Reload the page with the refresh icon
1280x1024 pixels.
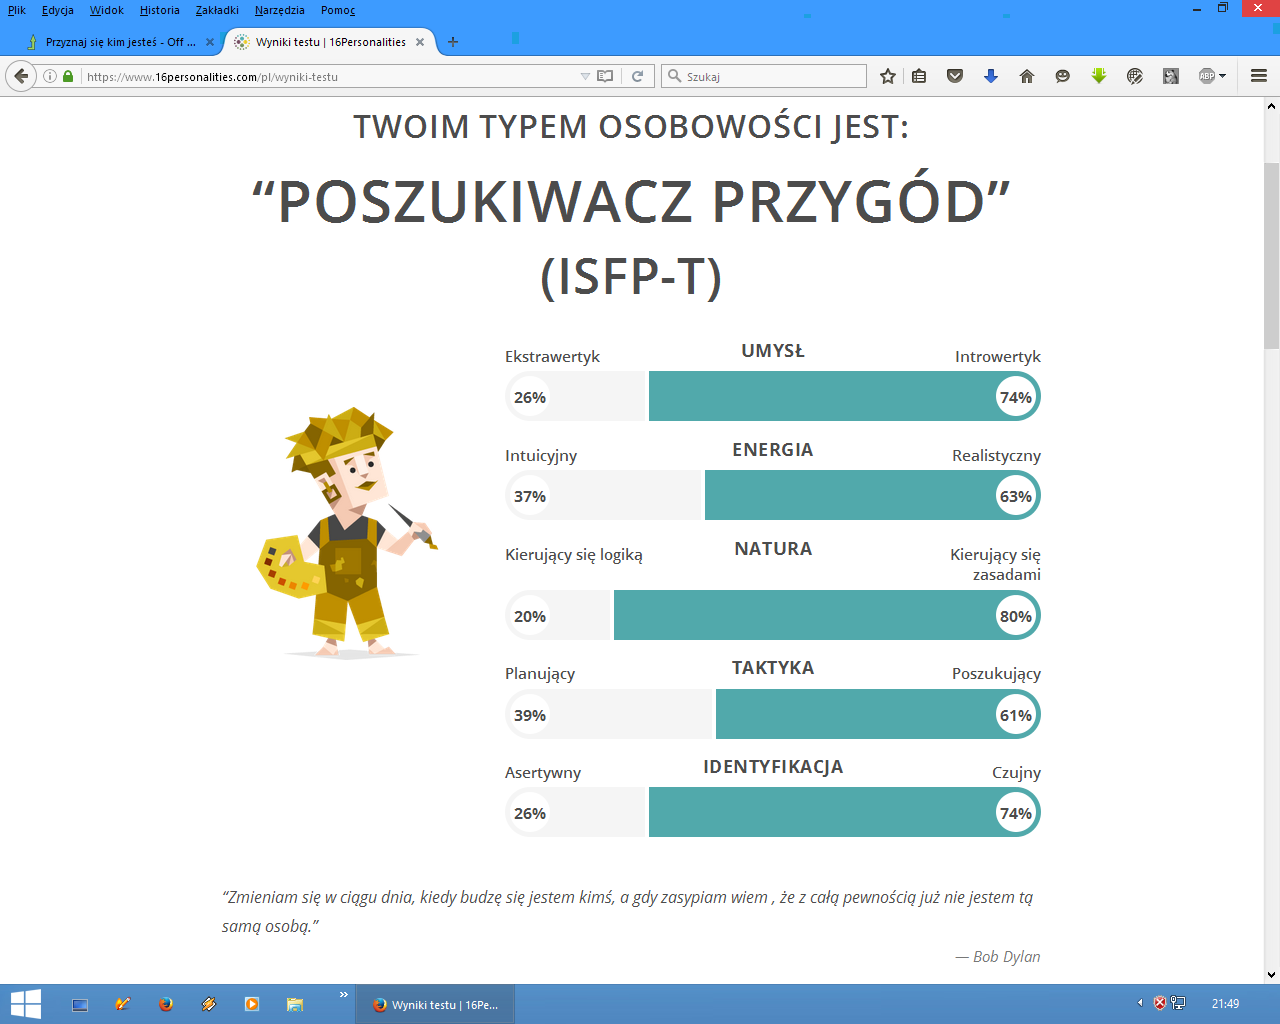pyautogui.click(x=637, y=76)
